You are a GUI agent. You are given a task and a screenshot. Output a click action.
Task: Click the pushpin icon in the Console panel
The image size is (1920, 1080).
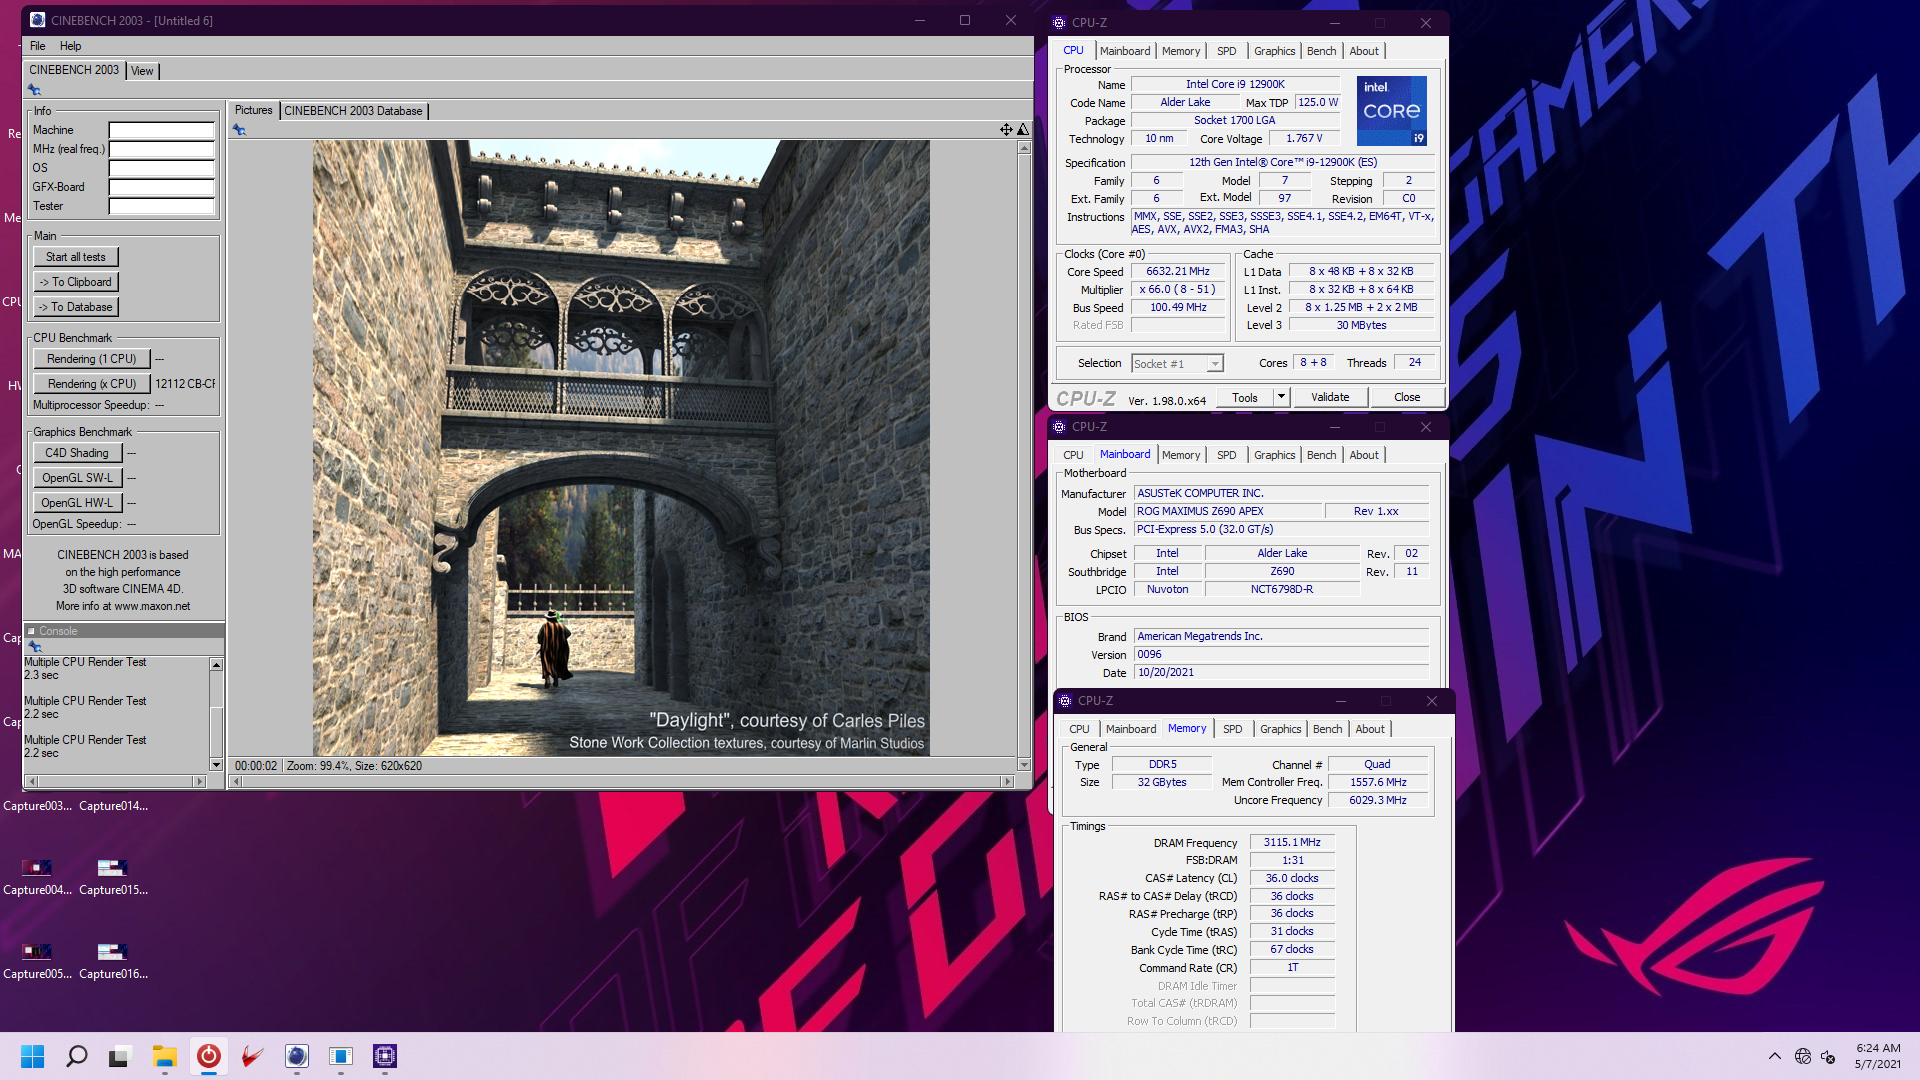34,647
